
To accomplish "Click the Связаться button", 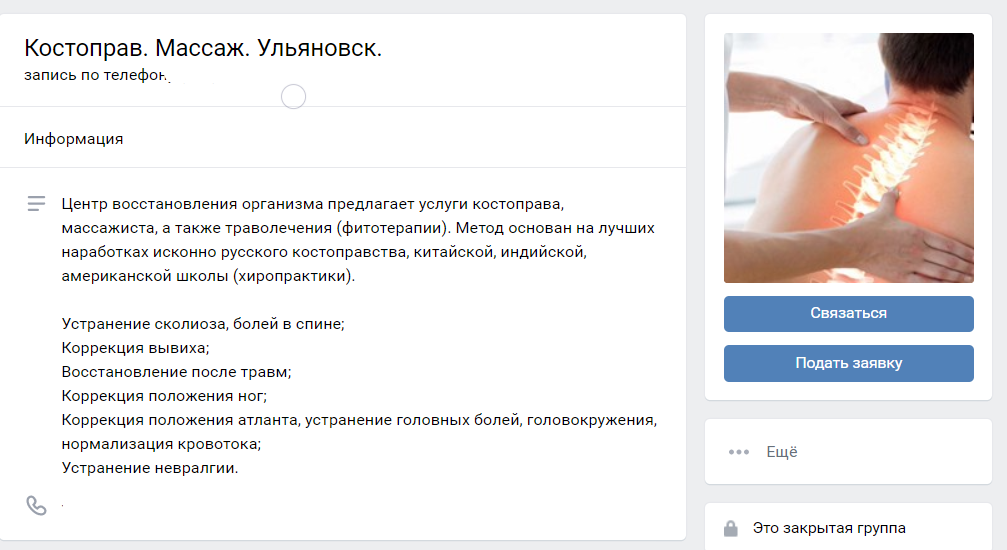I will tap(848, 314).
